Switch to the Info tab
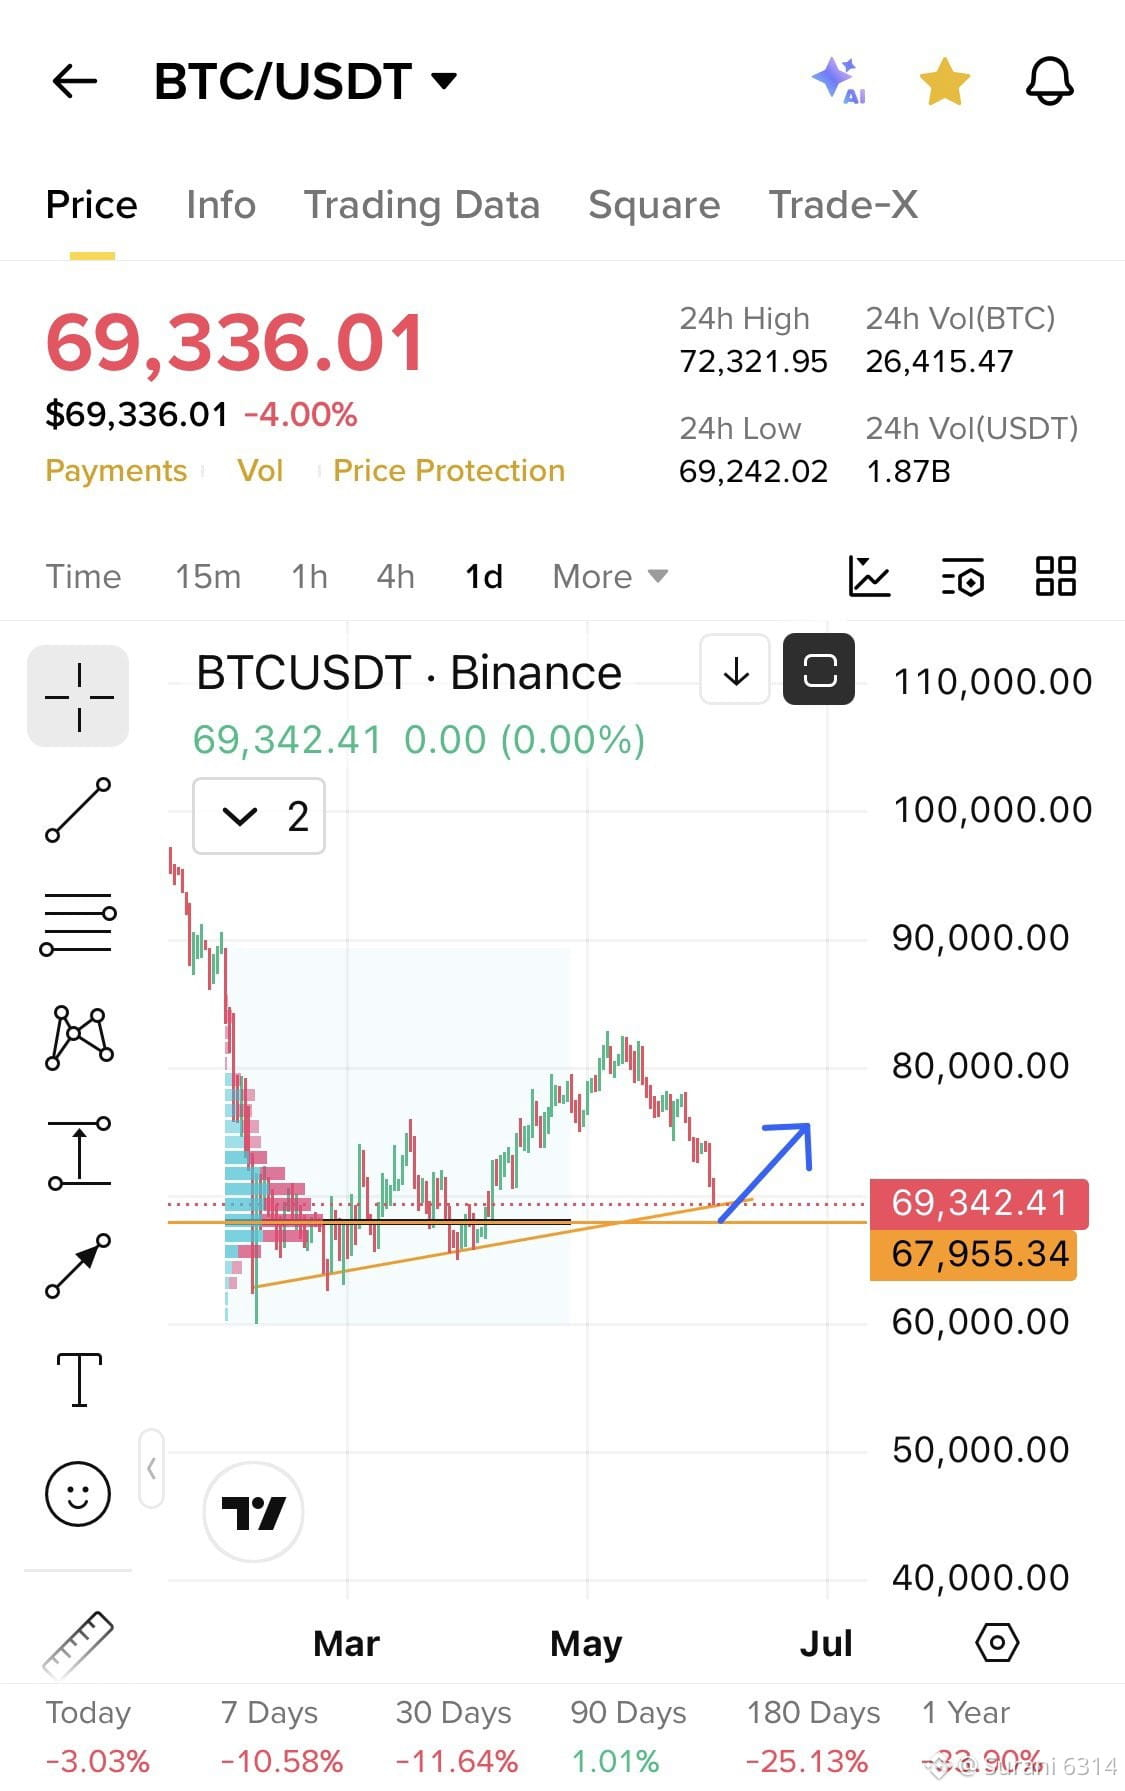The image size is (1125, 1791). coord(221,205)
